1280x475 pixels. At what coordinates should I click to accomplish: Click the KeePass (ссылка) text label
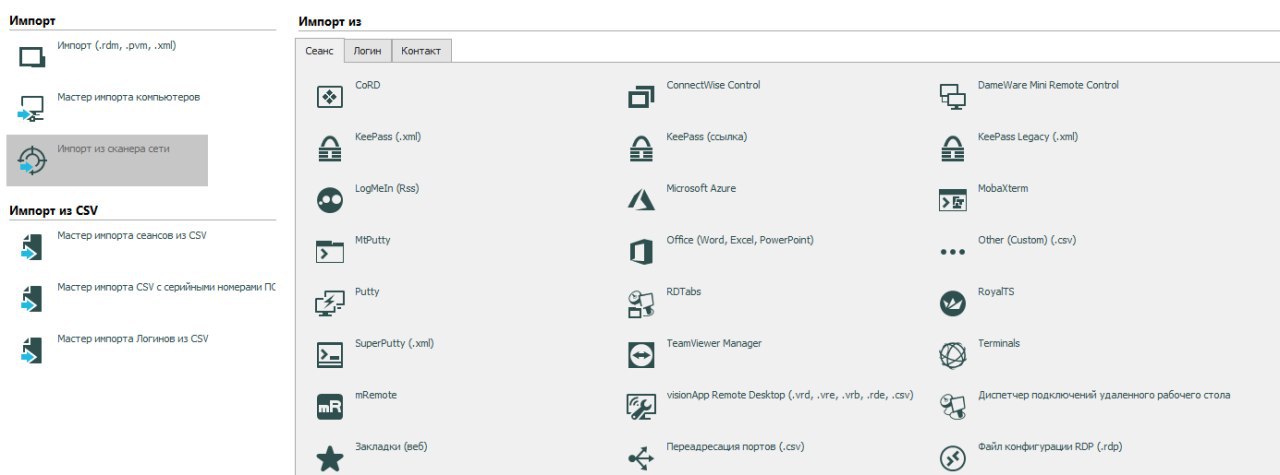tap(707, 137)
